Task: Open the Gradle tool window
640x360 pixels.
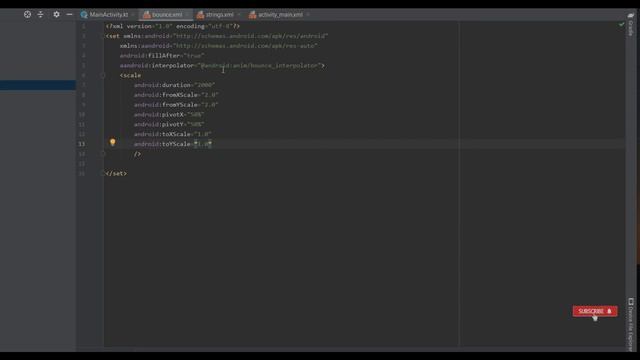Action: [631, 24]
